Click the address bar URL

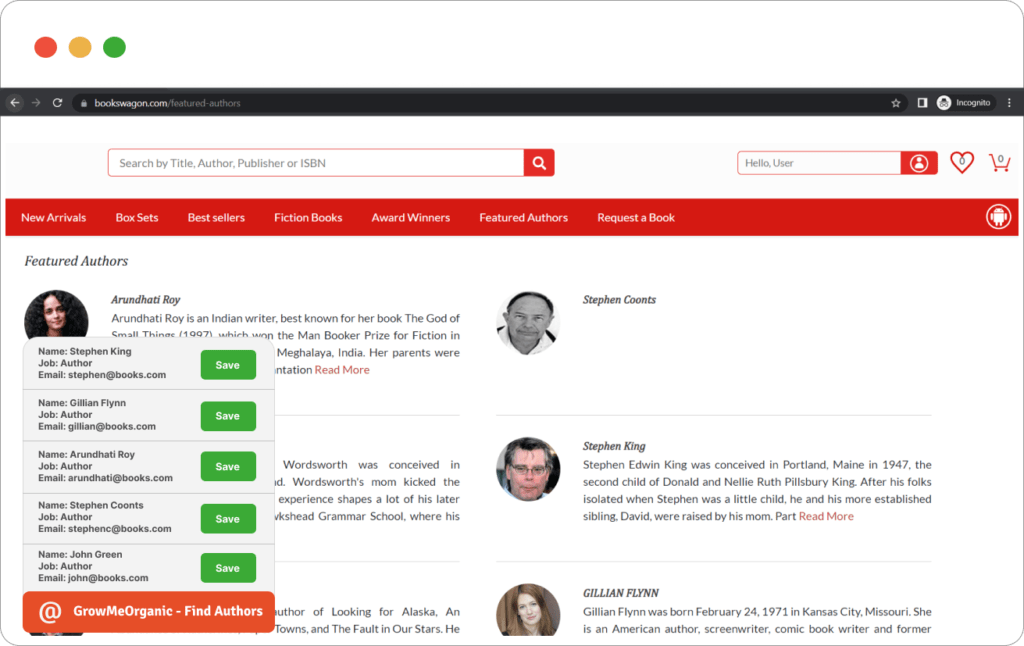click(x=167, y=103)
